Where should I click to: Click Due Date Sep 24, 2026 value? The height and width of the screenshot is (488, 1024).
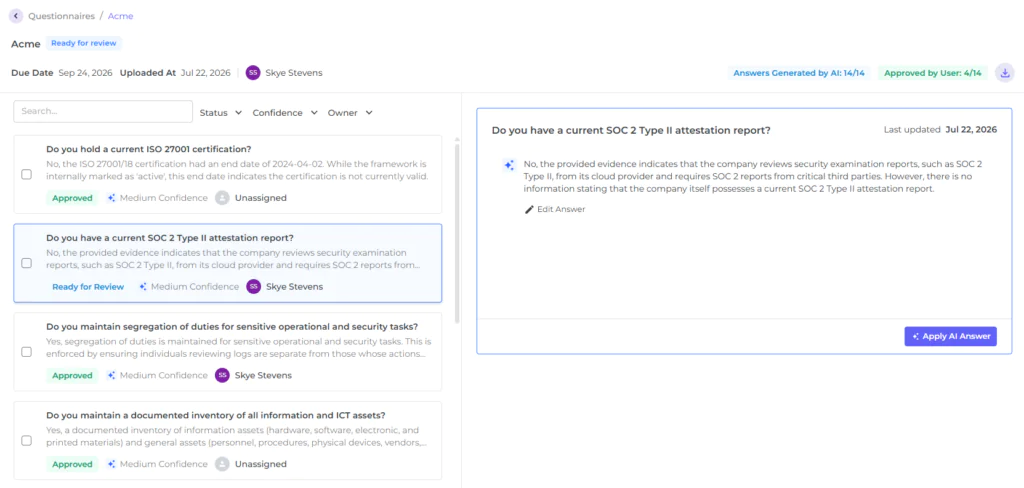click(86, 73)
